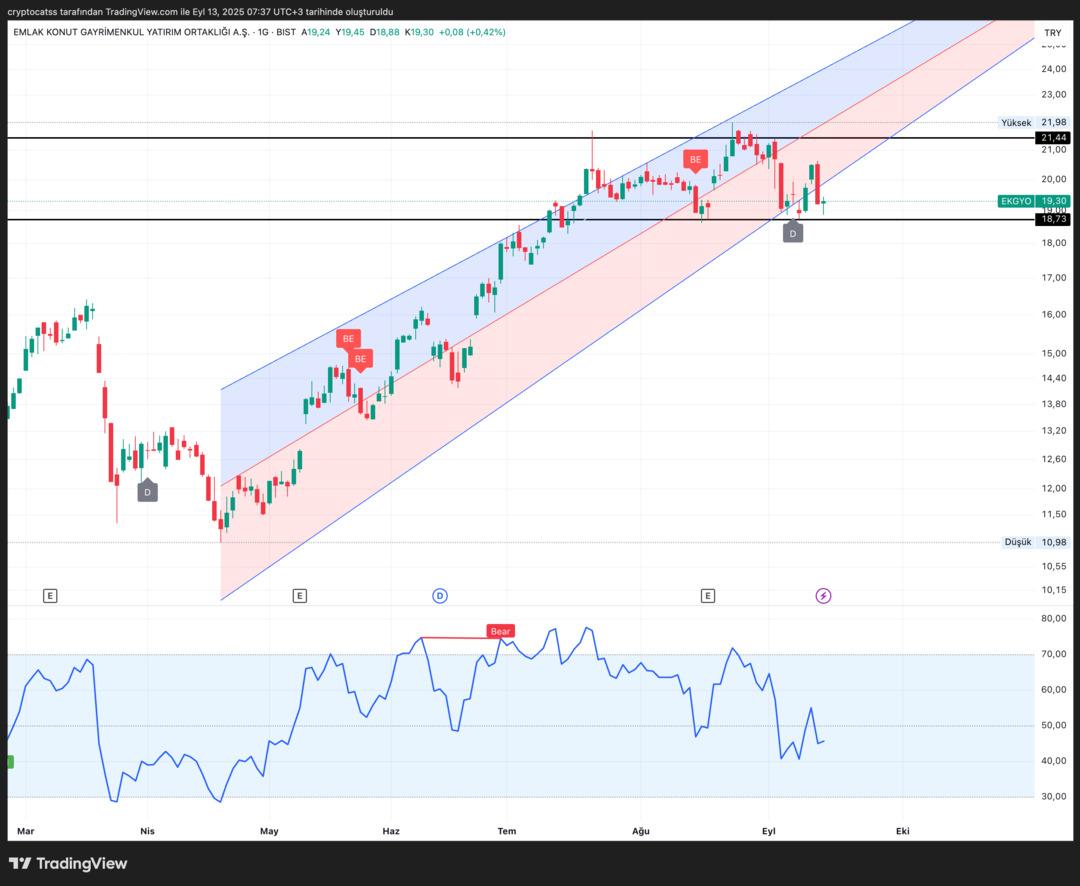The height and width of the screenshot is (886, 1080).
Task: Click 10,55 on the price axis
Action: point(1054,566)
